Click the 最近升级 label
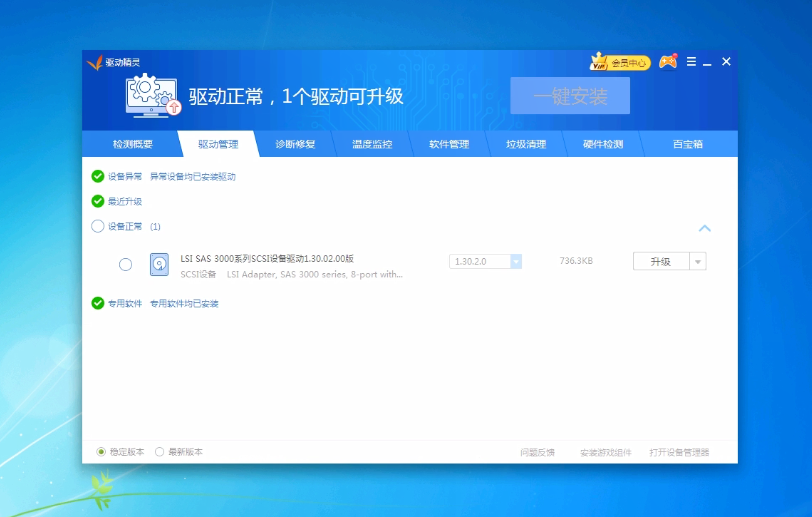812x517 pixels. [x=125, y=201]
